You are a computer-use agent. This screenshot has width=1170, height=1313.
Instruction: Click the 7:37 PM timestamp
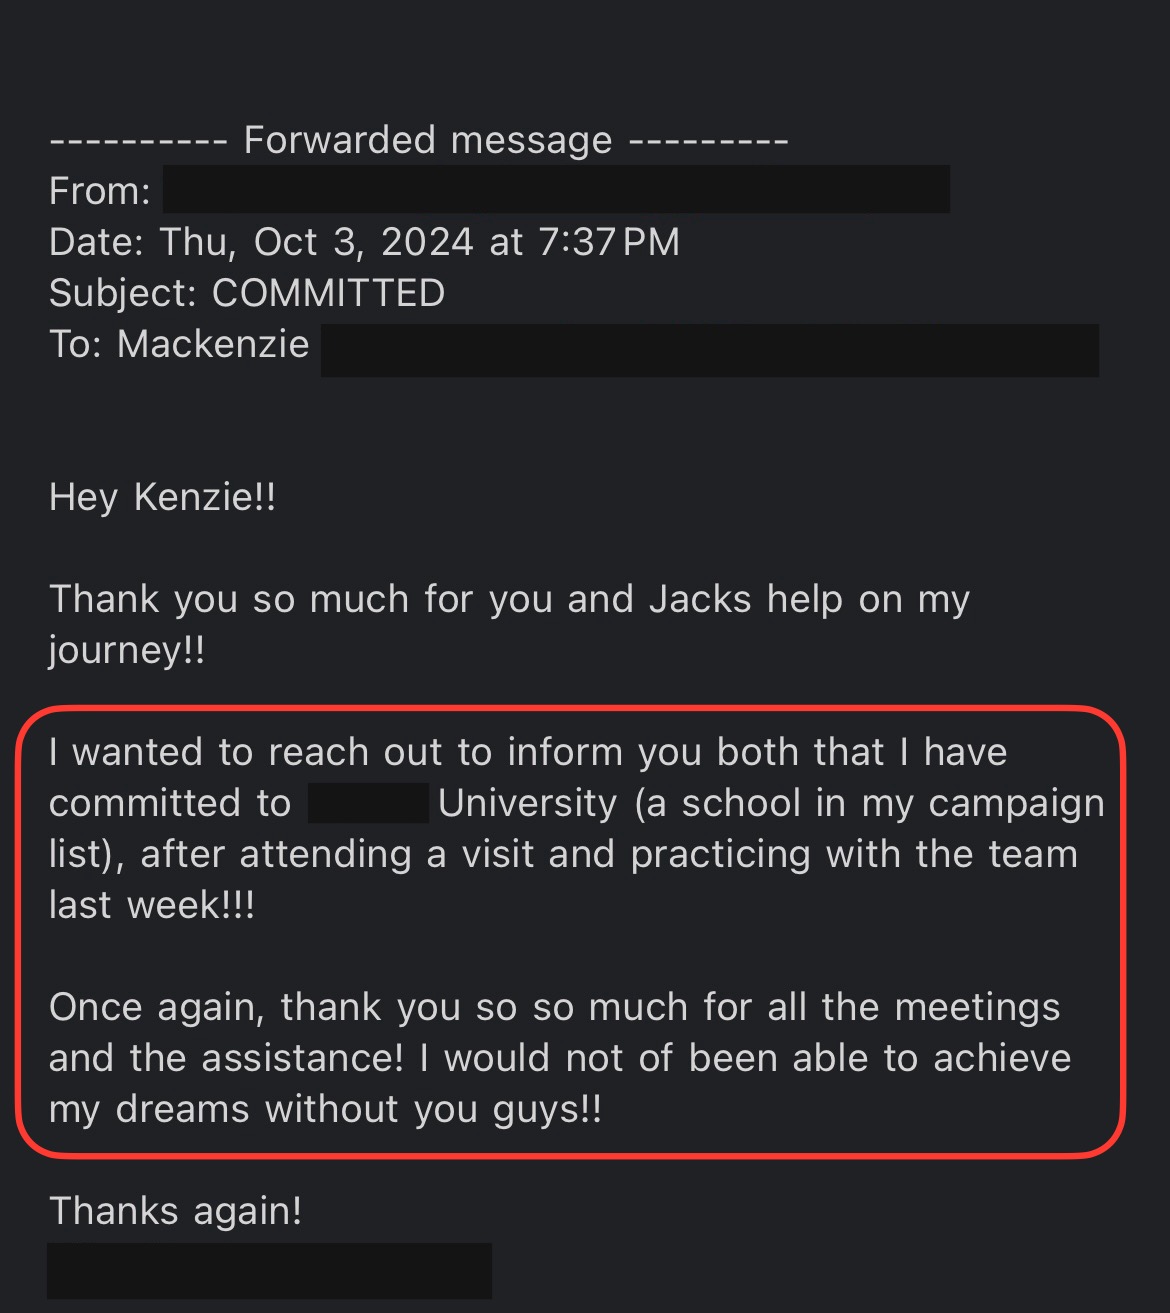(x=609, y=242)
